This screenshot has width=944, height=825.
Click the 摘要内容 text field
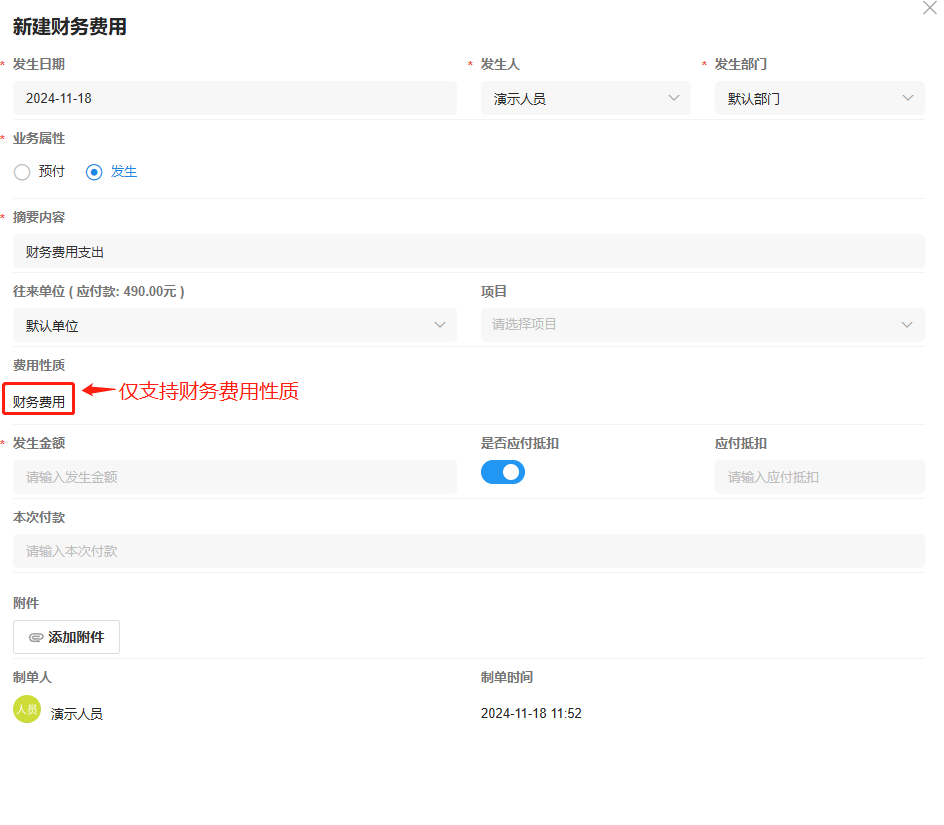468,251
